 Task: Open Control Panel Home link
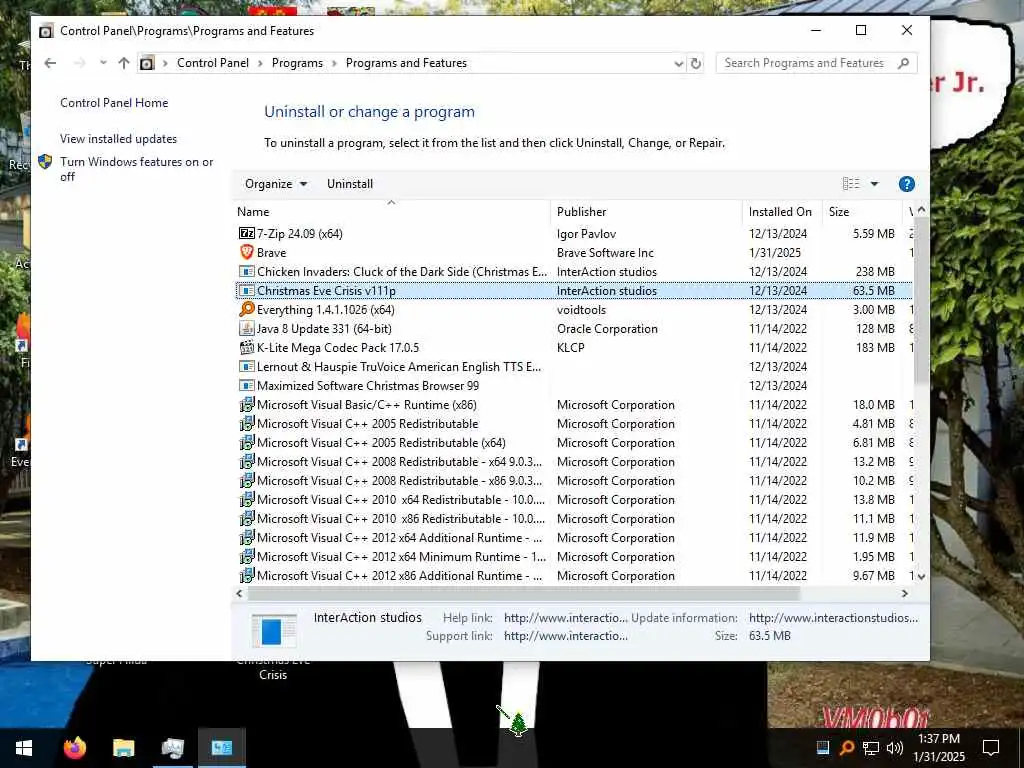pyautogui.click(x=114, y=103)
